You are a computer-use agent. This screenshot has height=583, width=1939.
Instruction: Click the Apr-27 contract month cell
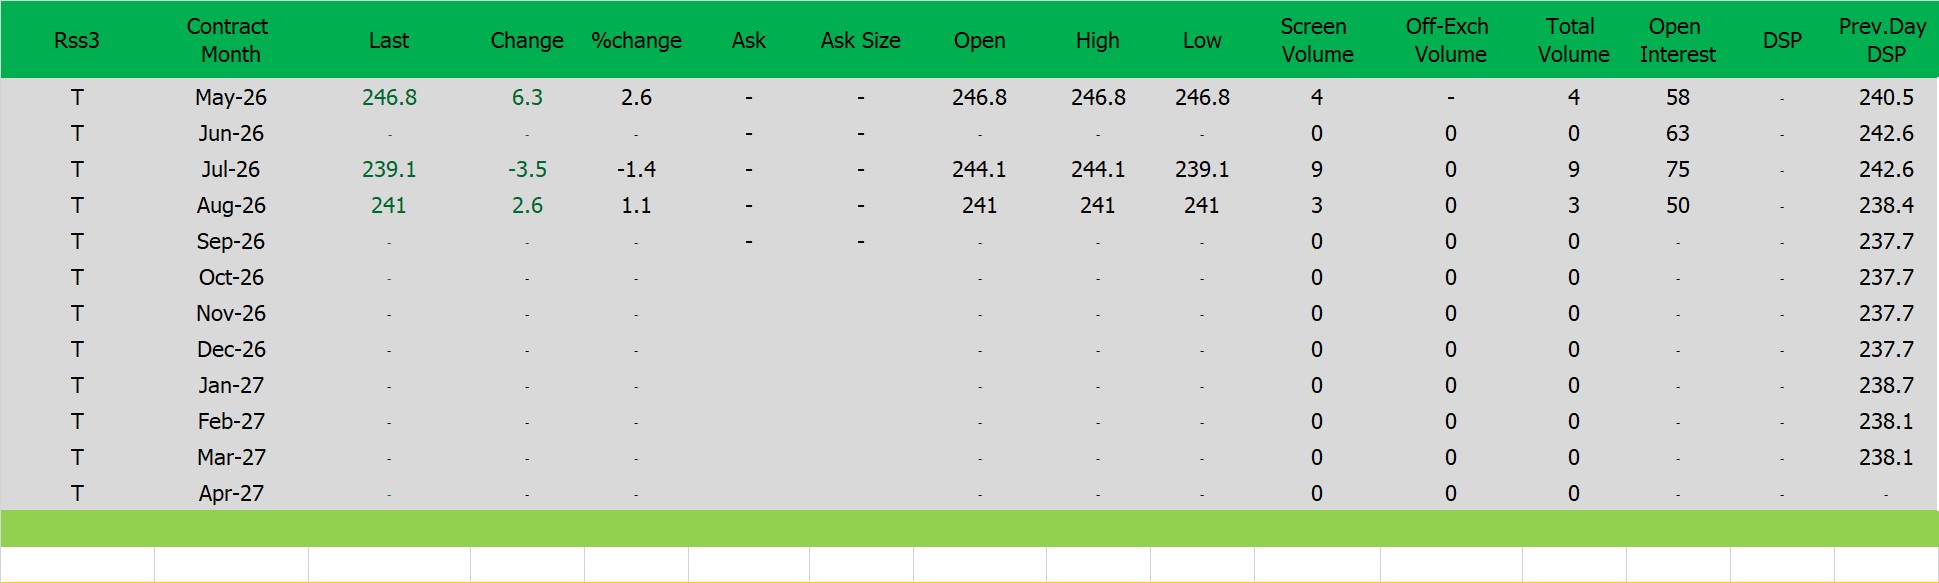coord(231,493)
